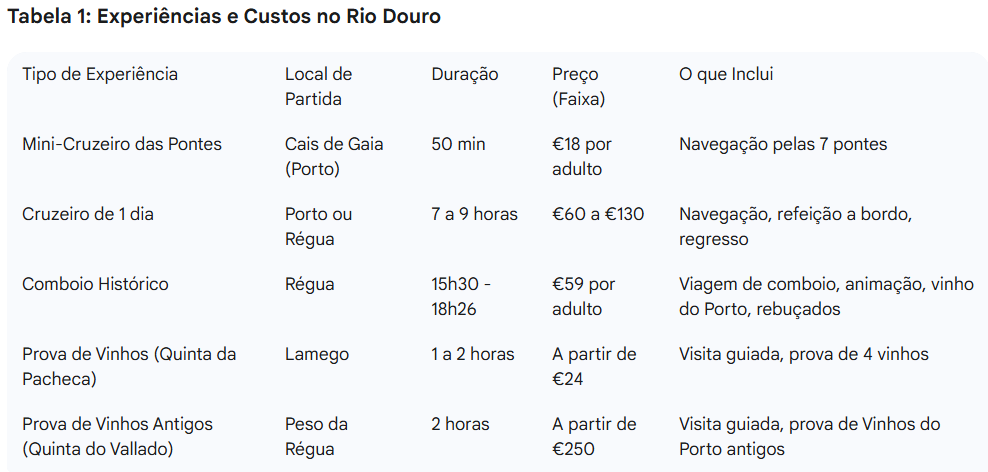Click the table title 'Tabela 1: Experiências e Custos no Rio Douro'
Screen dimensions: 988x472
point(224,17)
